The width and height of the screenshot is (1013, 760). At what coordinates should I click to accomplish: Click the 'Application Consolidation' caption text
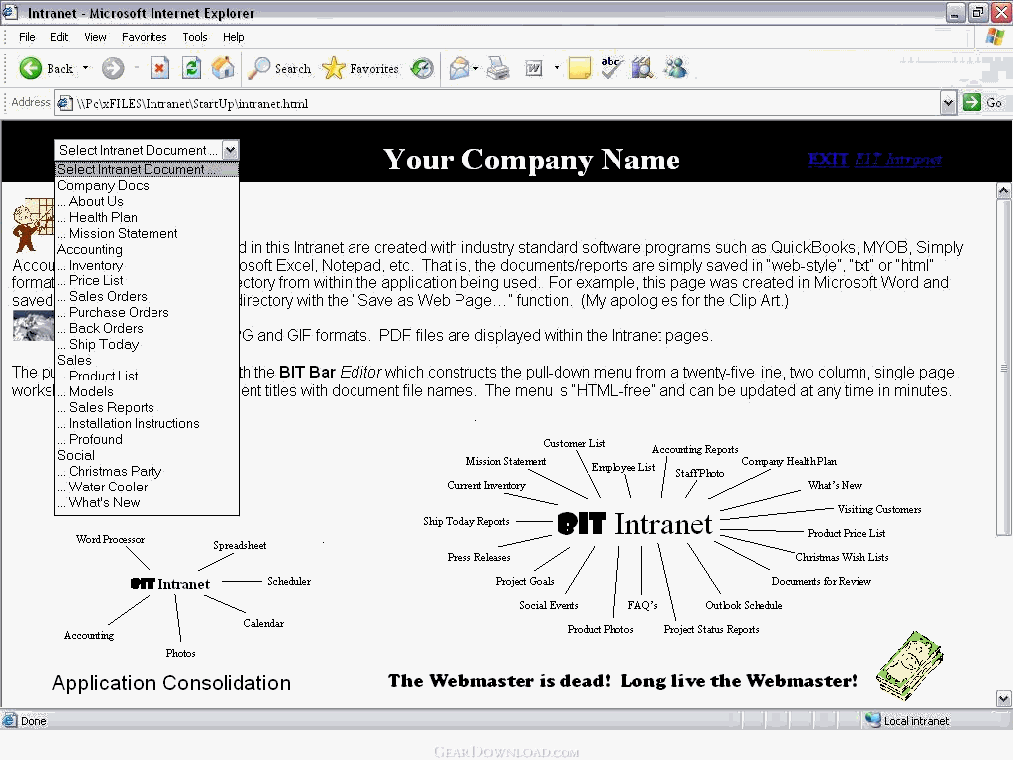point(171,683)
